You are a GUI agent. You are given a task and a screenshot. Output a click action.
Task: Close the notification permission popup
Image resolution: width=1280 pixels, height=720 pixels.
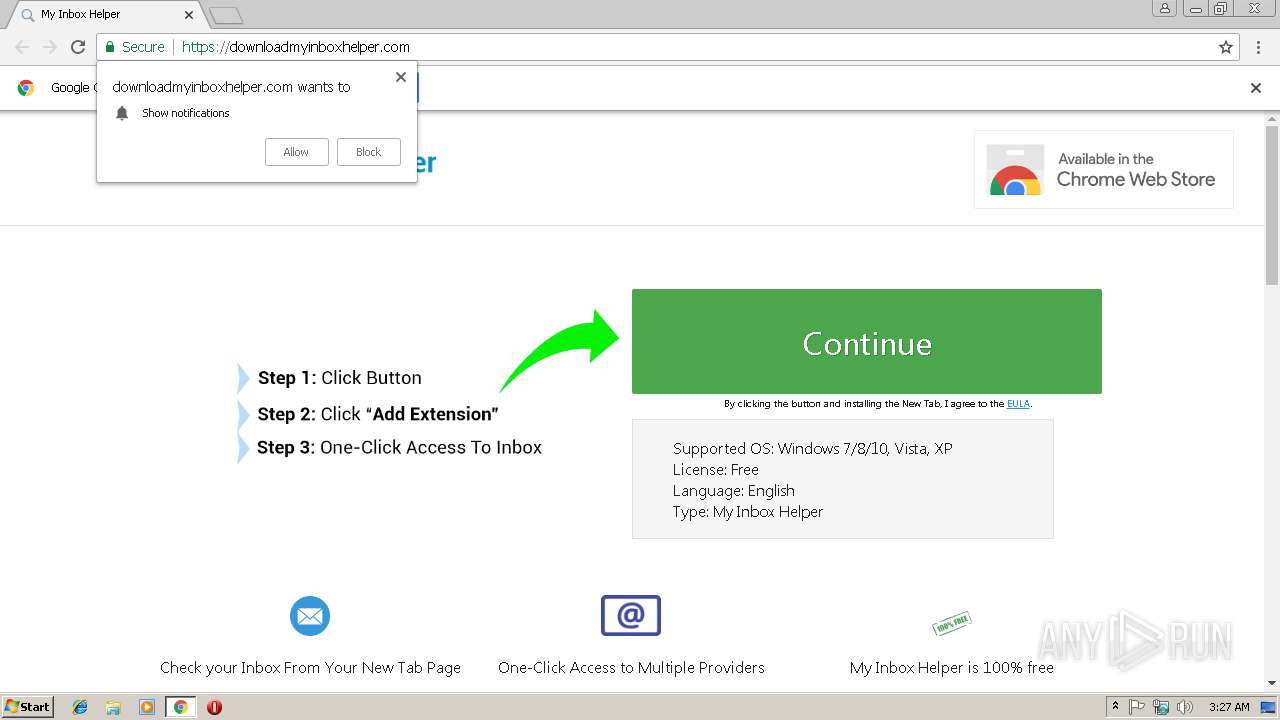pos(401,77)
